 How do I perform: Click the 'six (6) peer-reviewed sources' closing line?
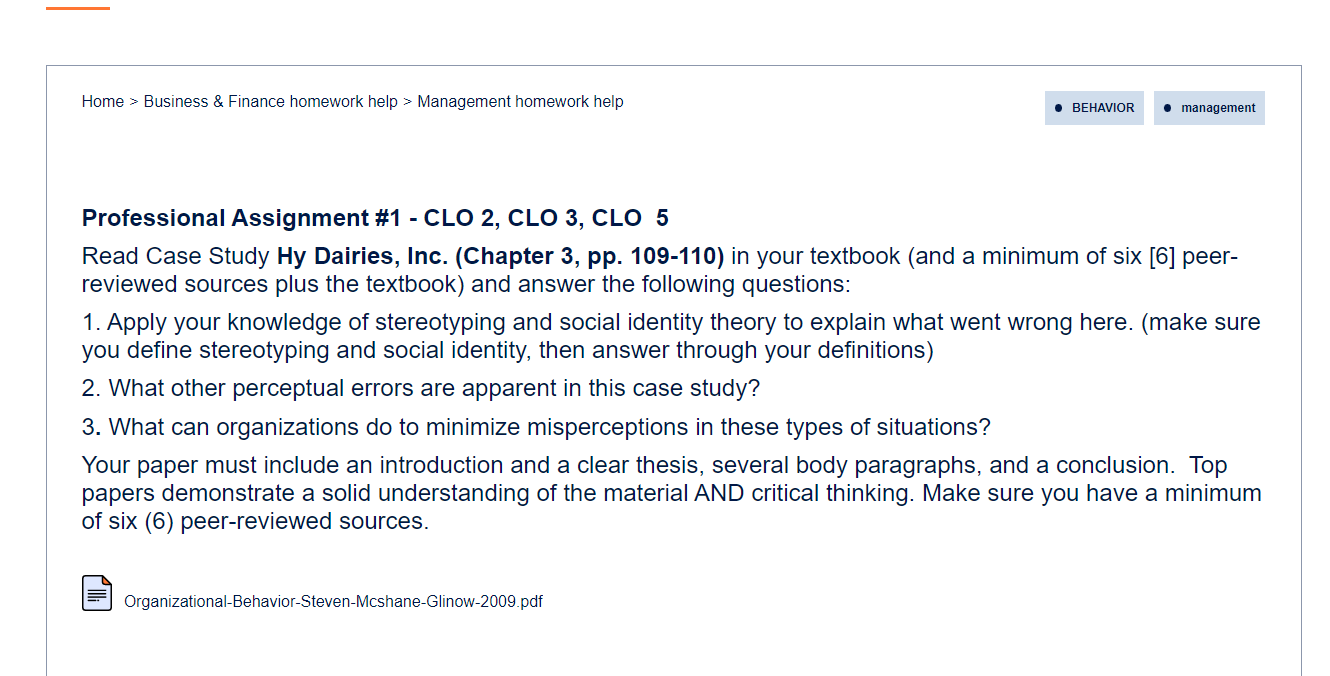point(255,521)
